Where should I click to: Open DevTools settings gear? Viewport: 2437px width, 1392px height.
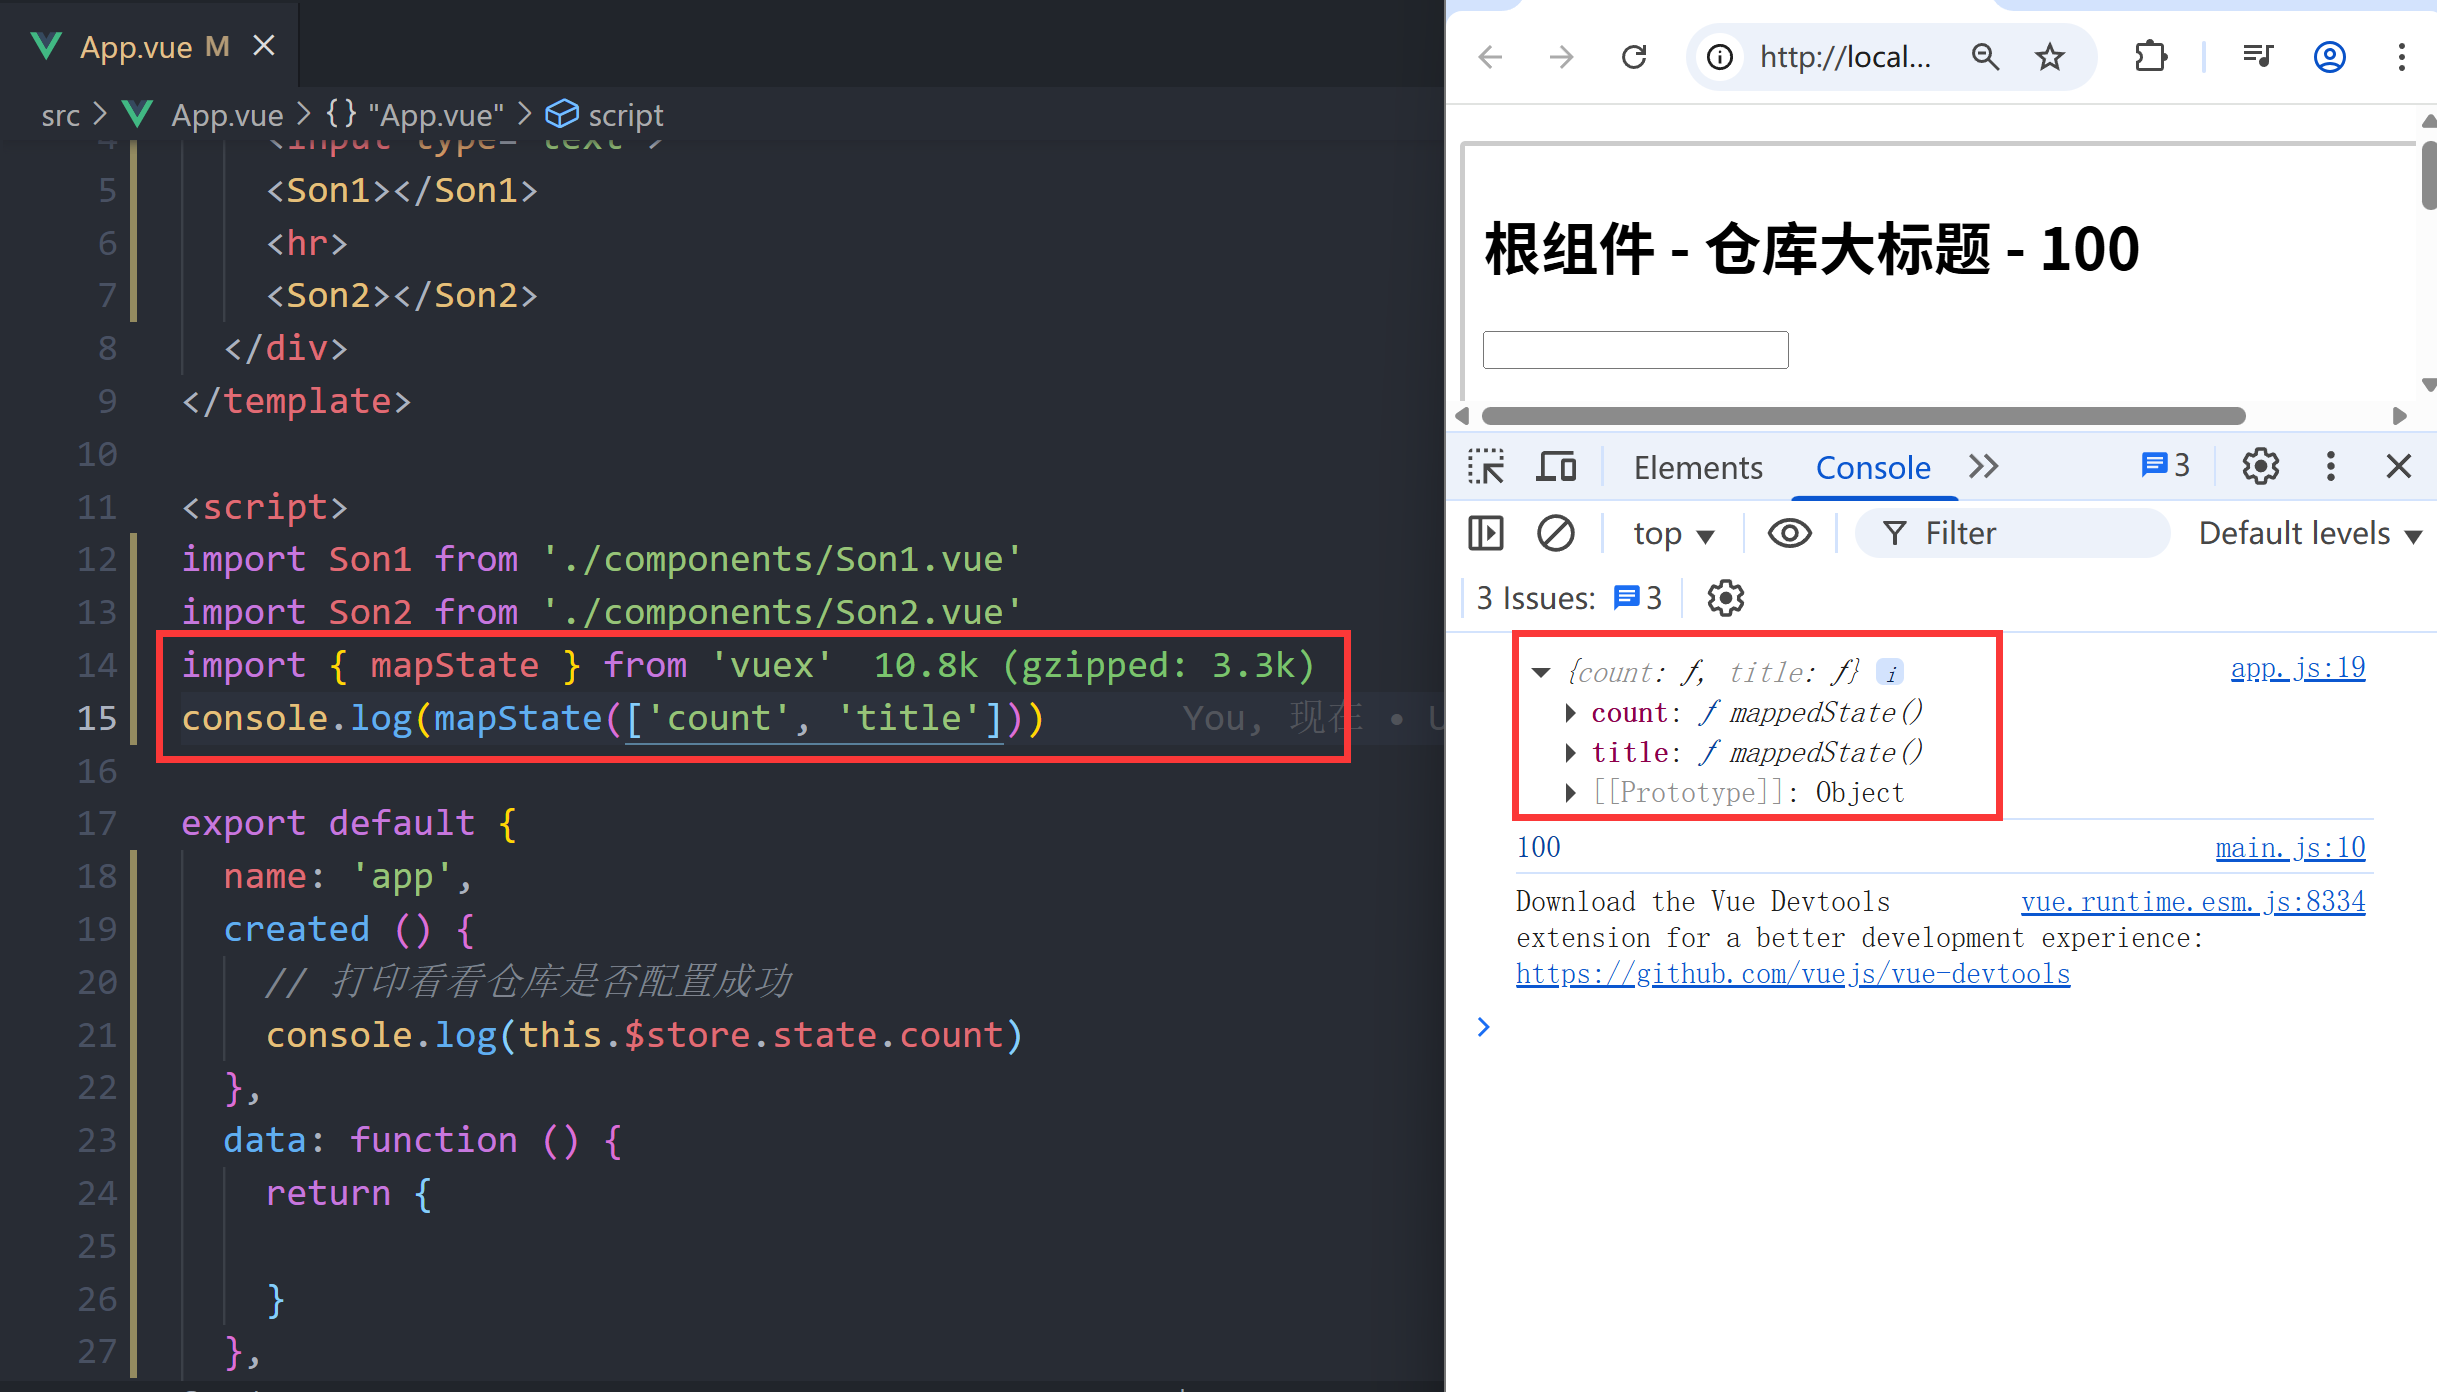(x=2260, y=466)
